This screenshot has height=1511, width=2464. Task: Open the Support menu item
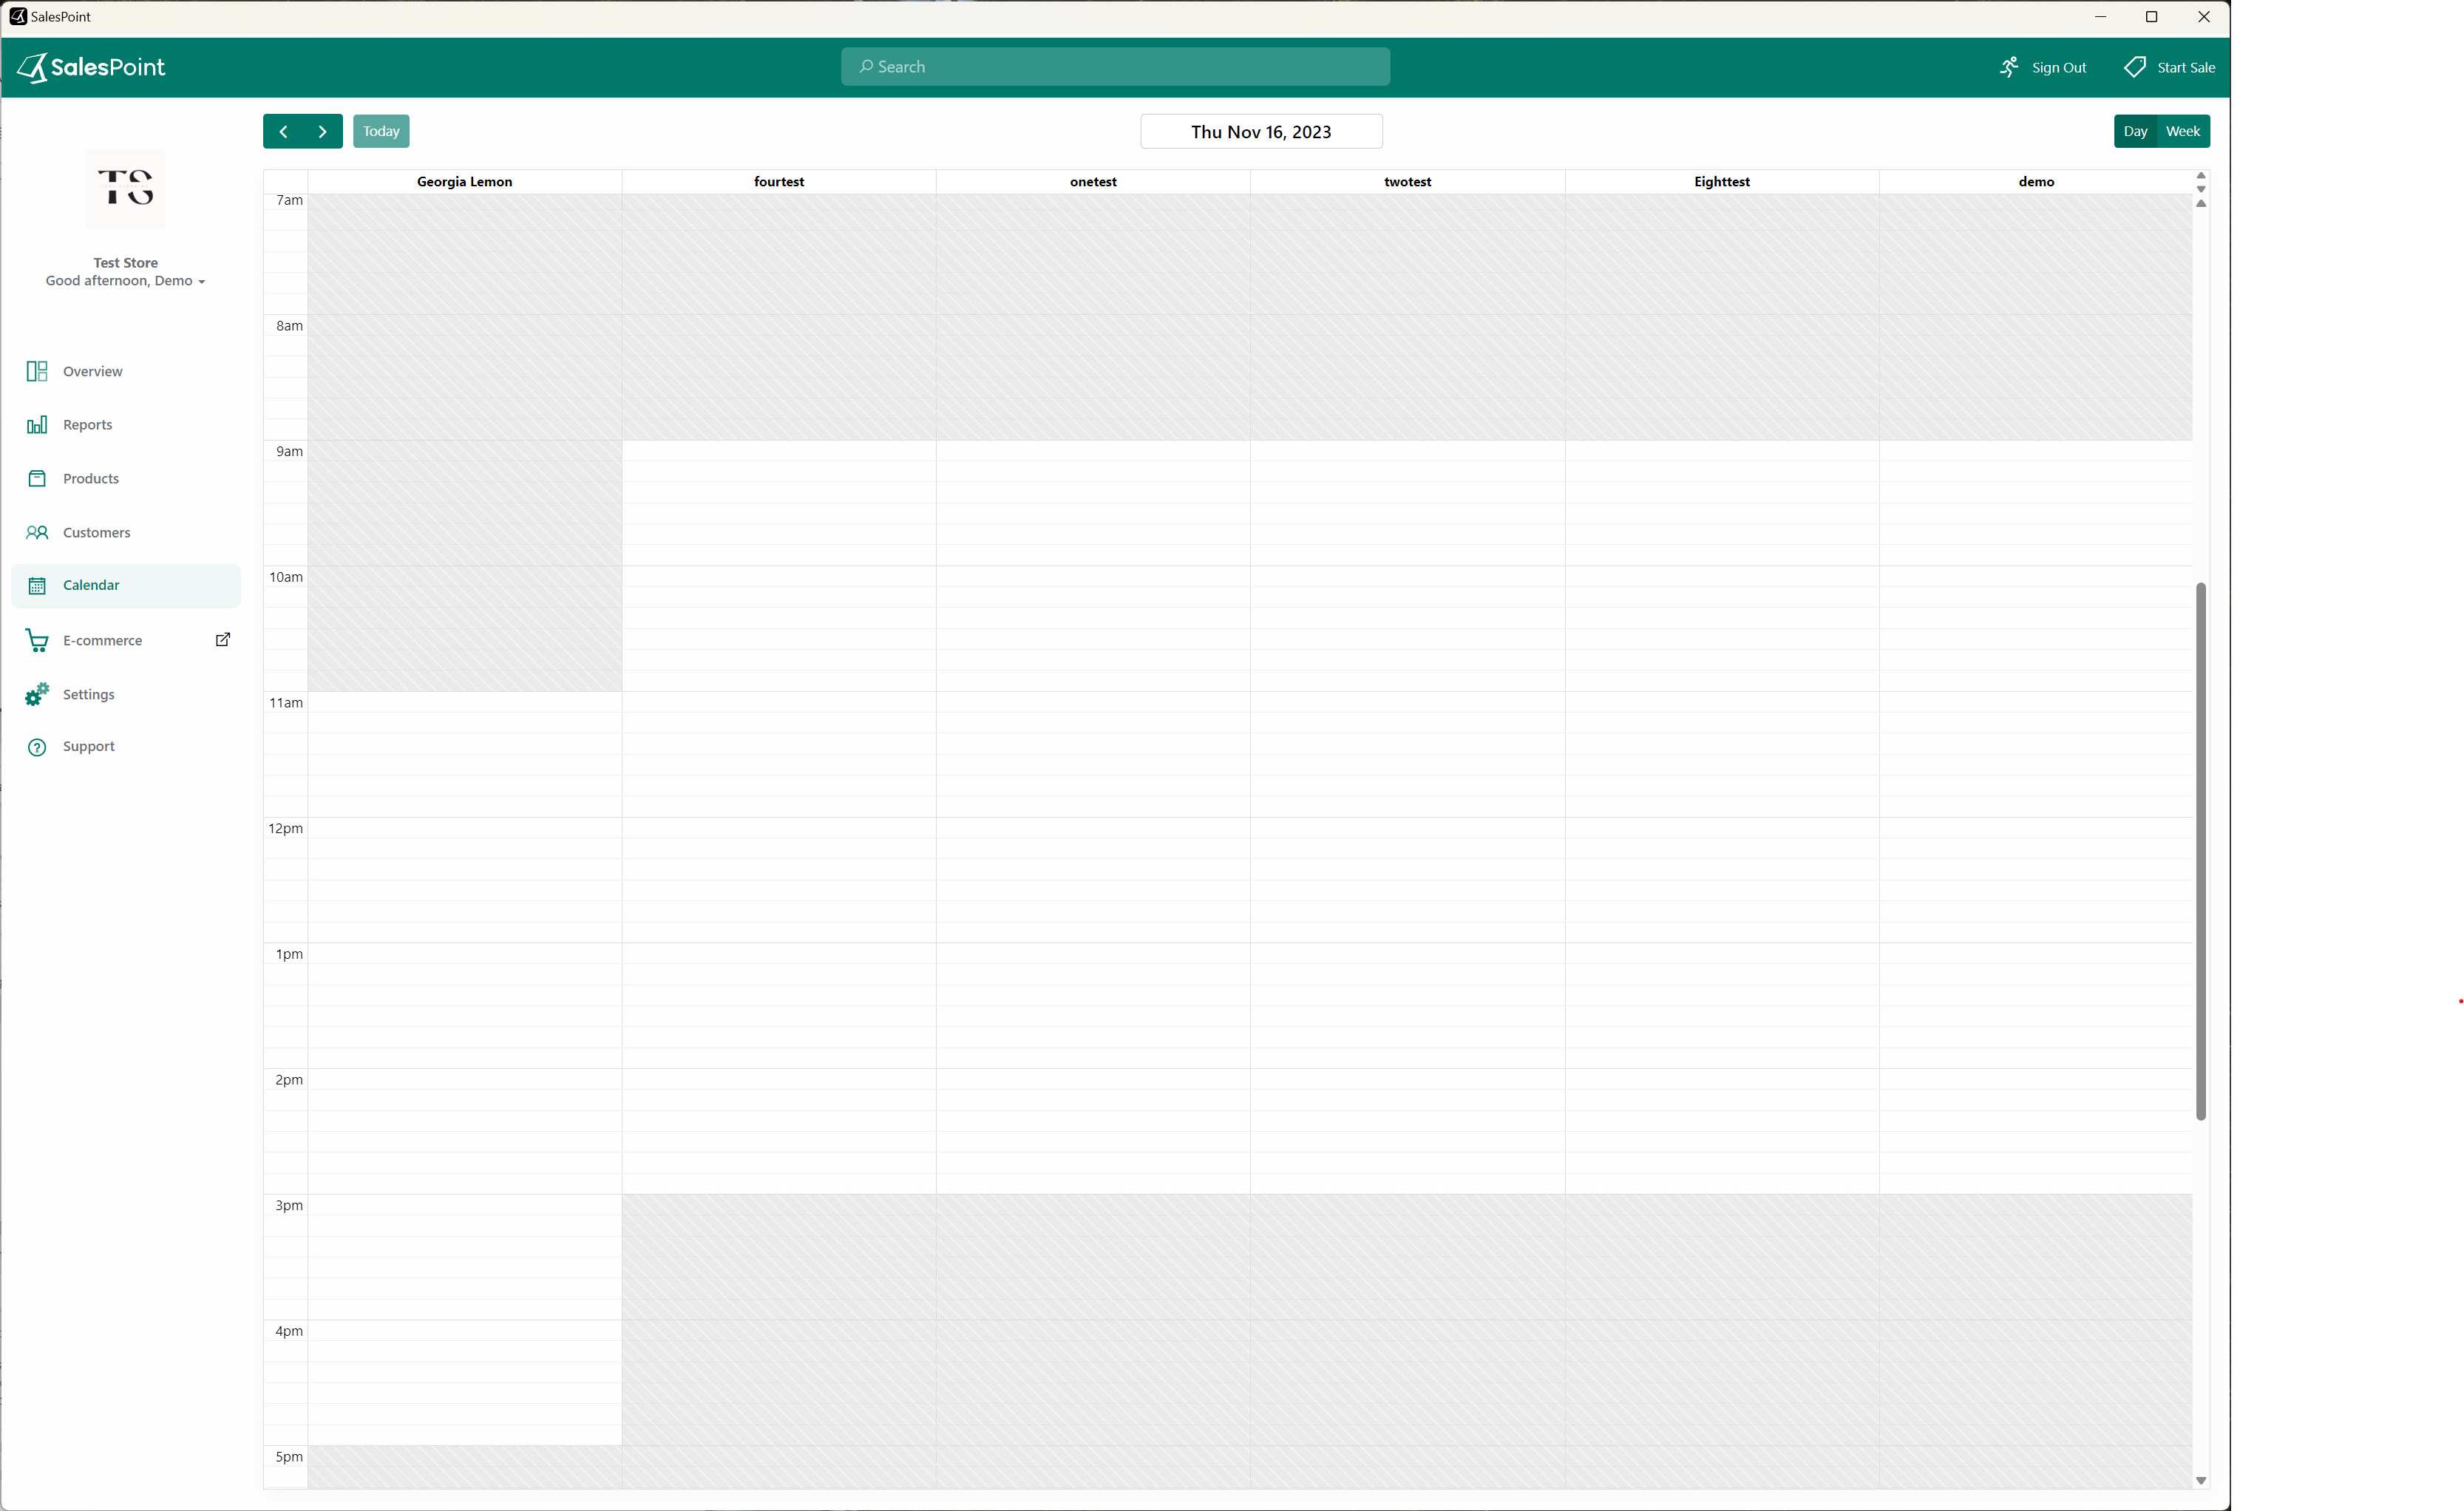(x=126, y=747)
